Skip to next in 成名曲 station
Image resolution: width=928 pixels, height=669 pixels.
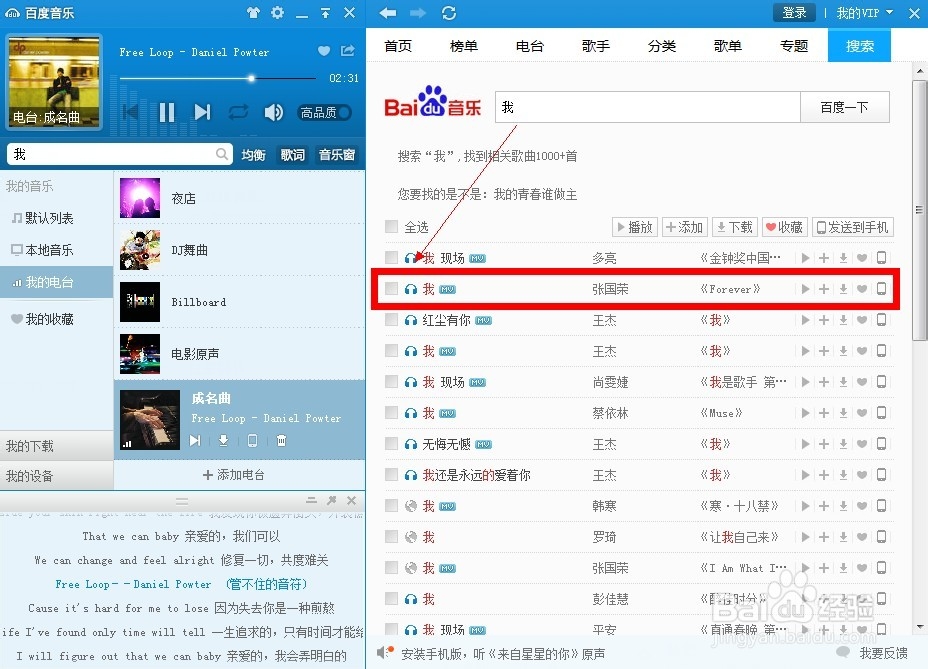pyautogui.click(x=195, y=440)
